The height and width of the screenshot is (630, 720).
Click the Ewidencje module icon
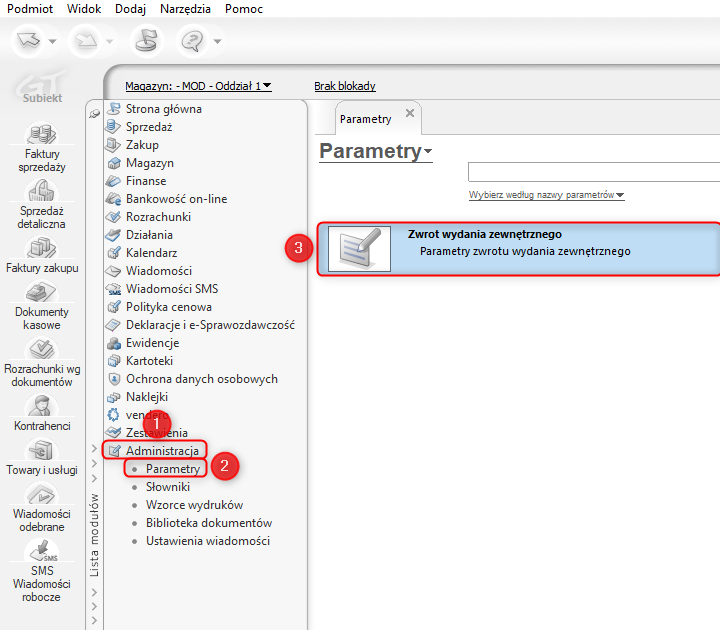[113, 343]
